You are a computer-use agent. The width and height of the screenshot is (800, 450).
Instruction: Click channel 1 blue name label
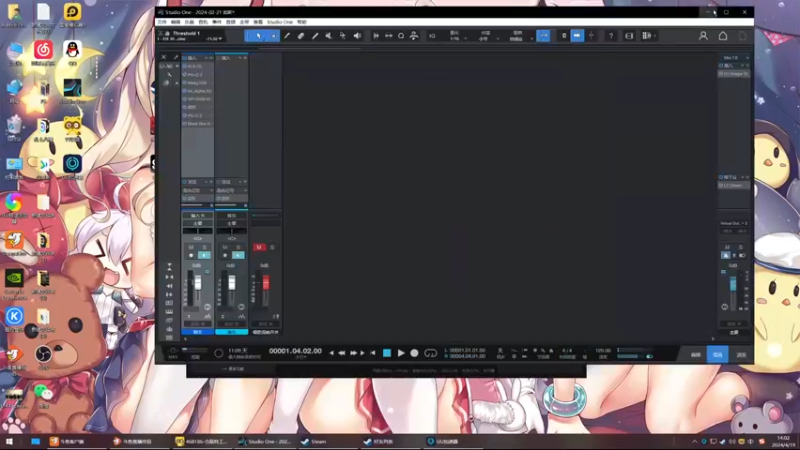tap(197, 332)
